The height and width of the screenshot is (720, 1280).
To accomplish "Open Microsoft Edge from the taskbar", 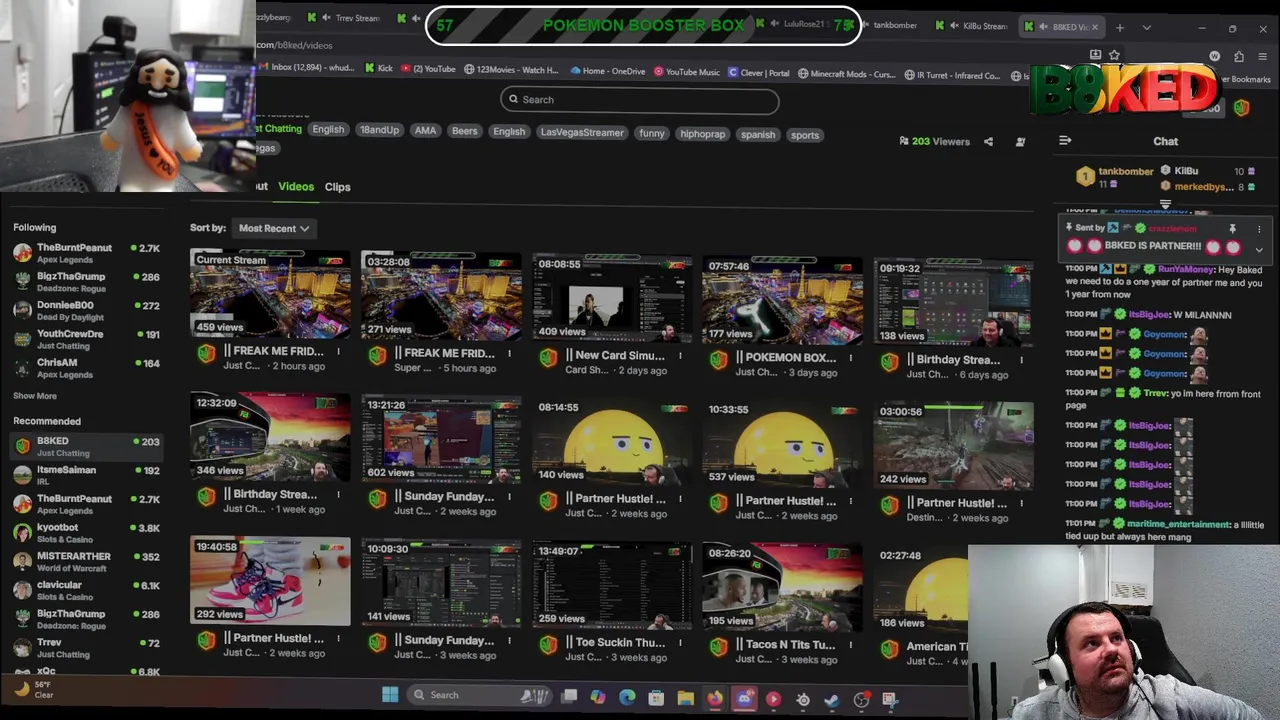I will coord(627,697).
